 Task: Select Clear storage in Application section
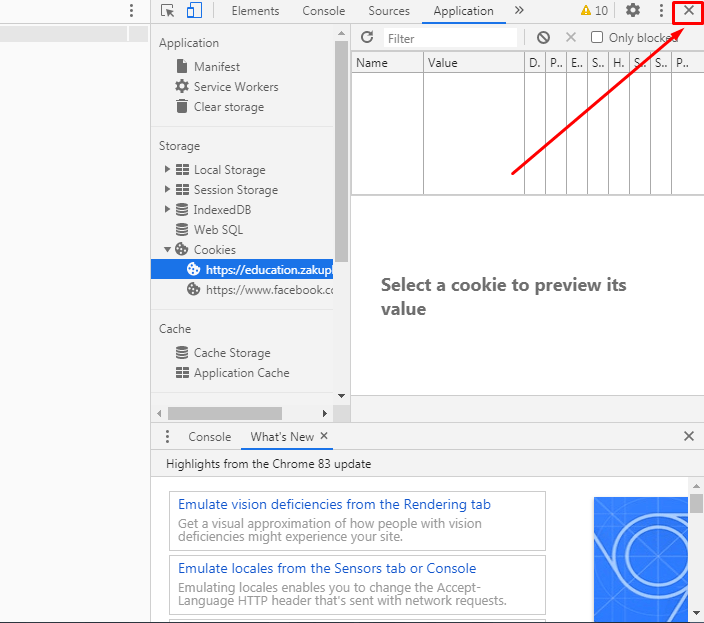coord(229,107)
